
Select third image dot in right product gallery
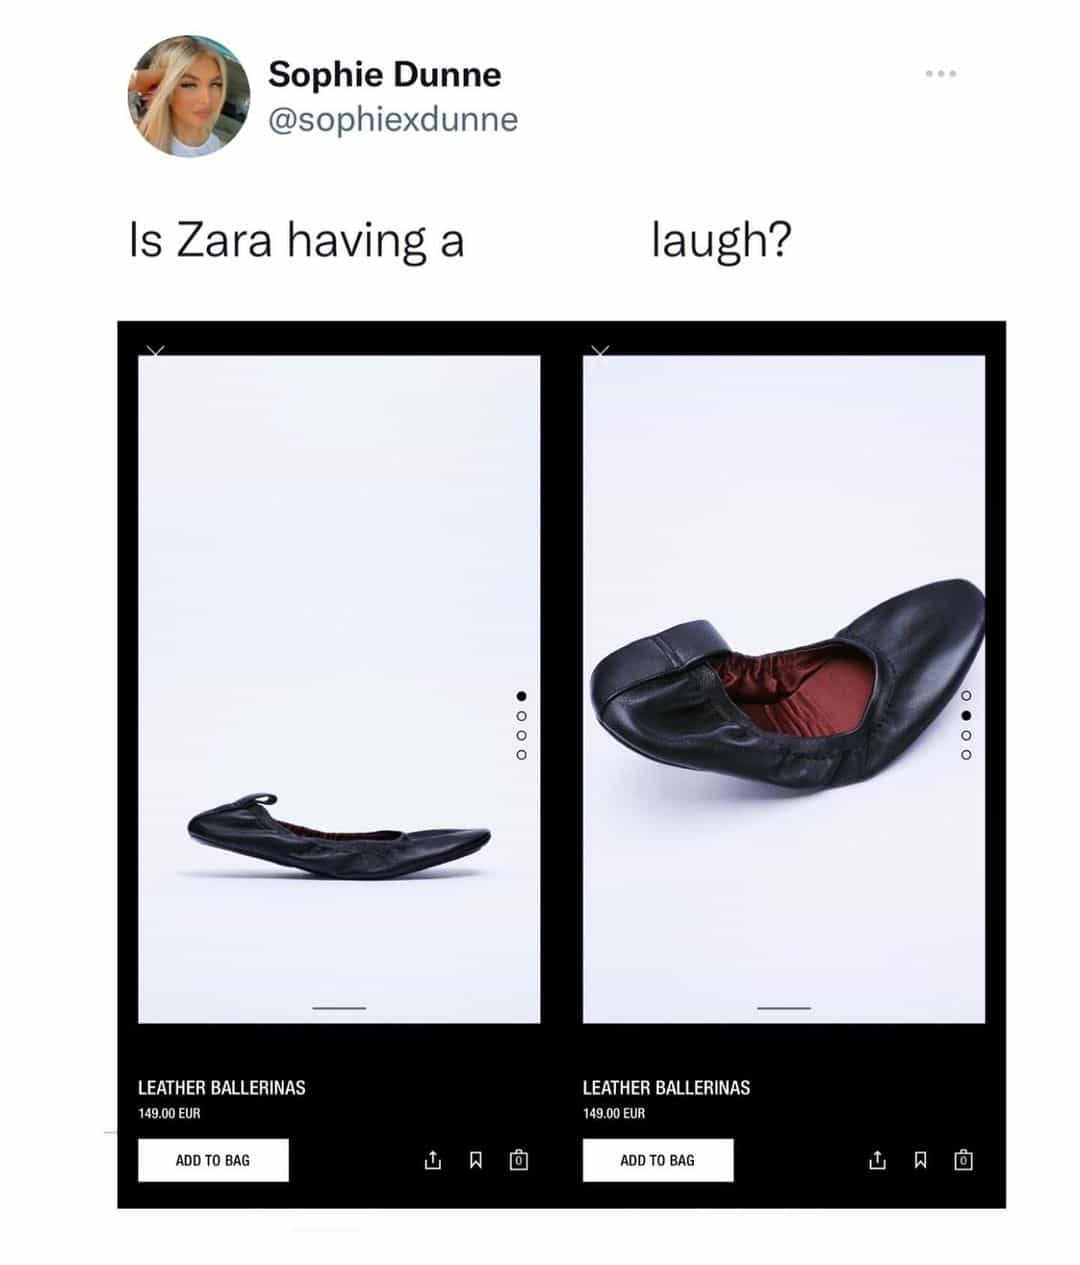coord(966,736)
